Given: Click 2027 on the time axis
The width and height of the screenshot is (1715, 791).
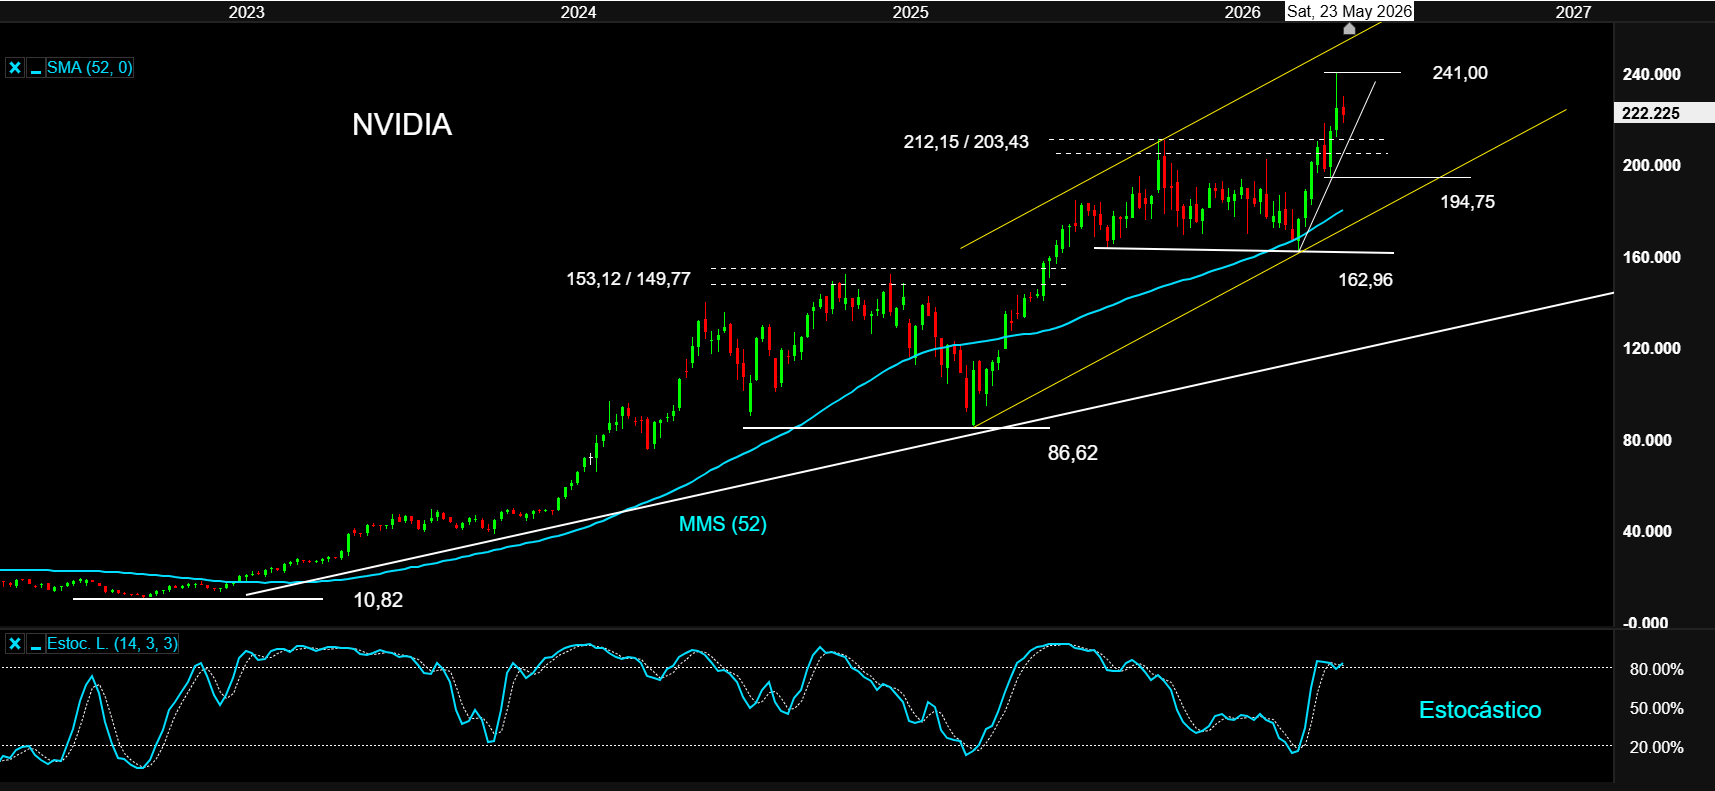Looking at the screenshot, I should coord(1573,12).
